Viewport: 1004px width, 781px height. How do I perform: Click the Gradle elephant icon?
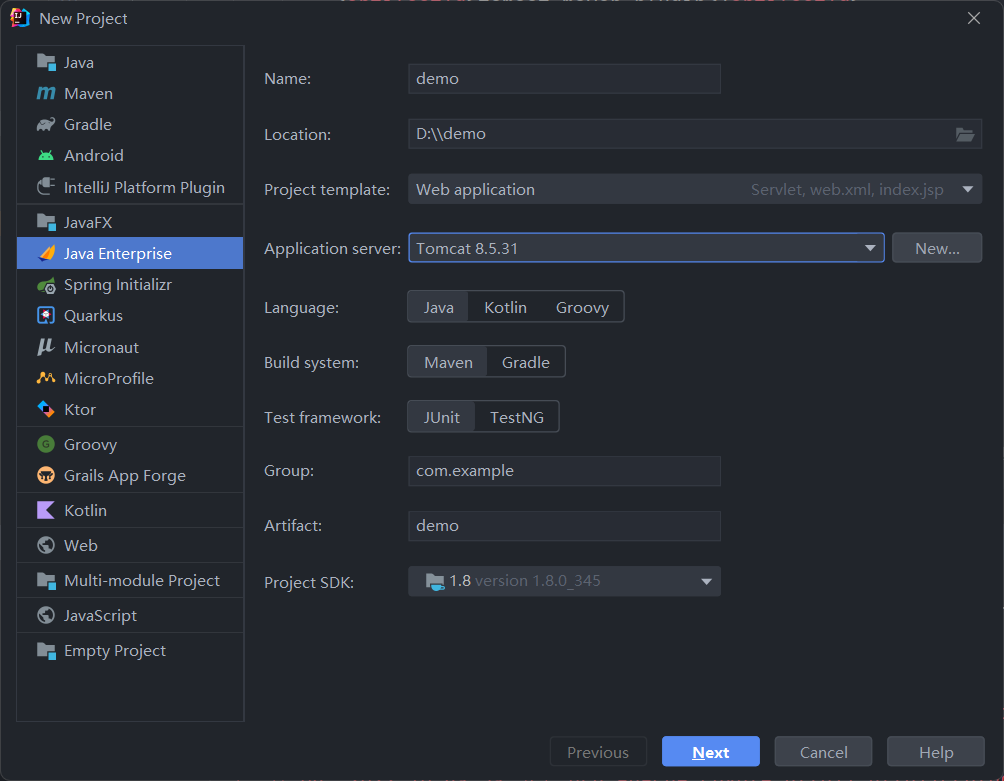tap(46, 125)
